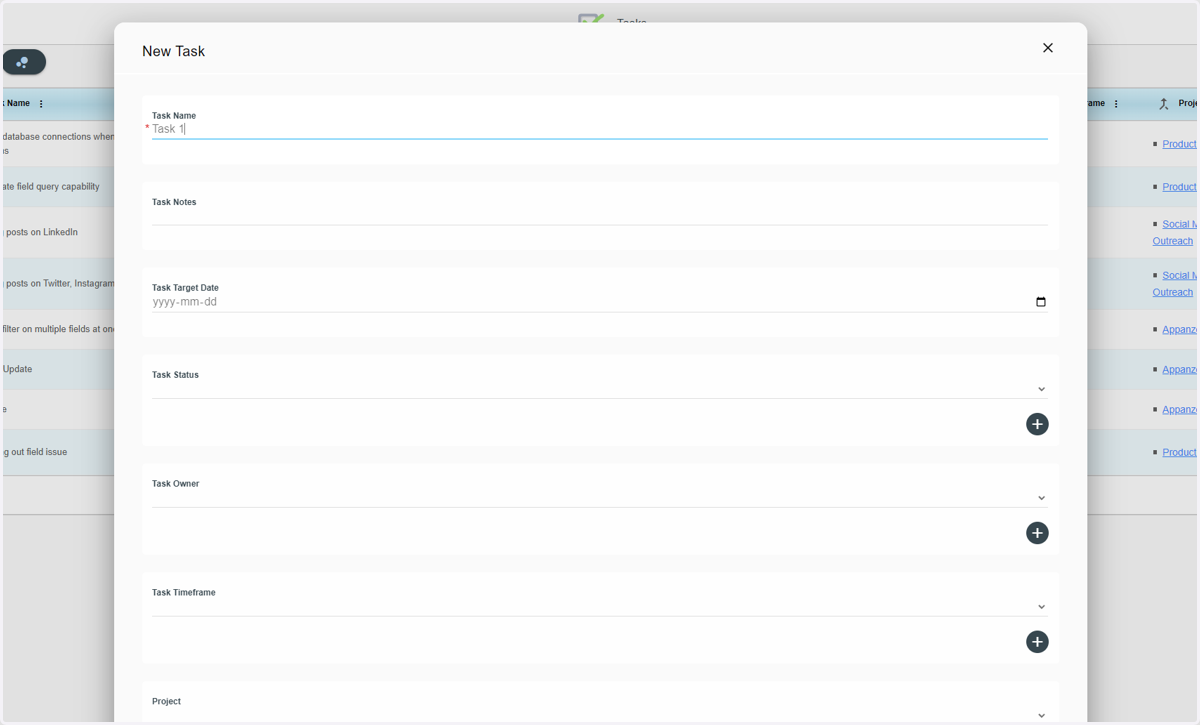
Task: Open Name column options menu
Action: tap(41, 104)
